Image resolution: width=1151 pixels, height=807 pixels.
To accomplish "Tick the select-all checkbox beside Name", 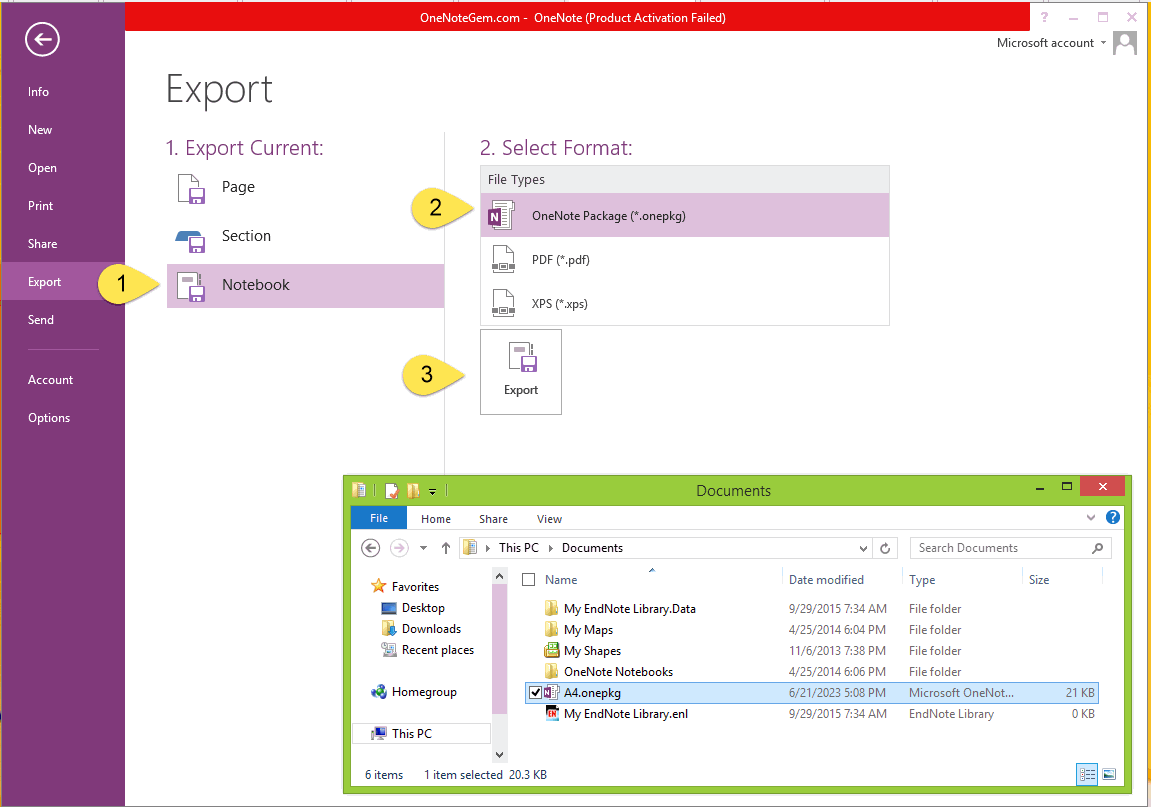I will [529, 580].
